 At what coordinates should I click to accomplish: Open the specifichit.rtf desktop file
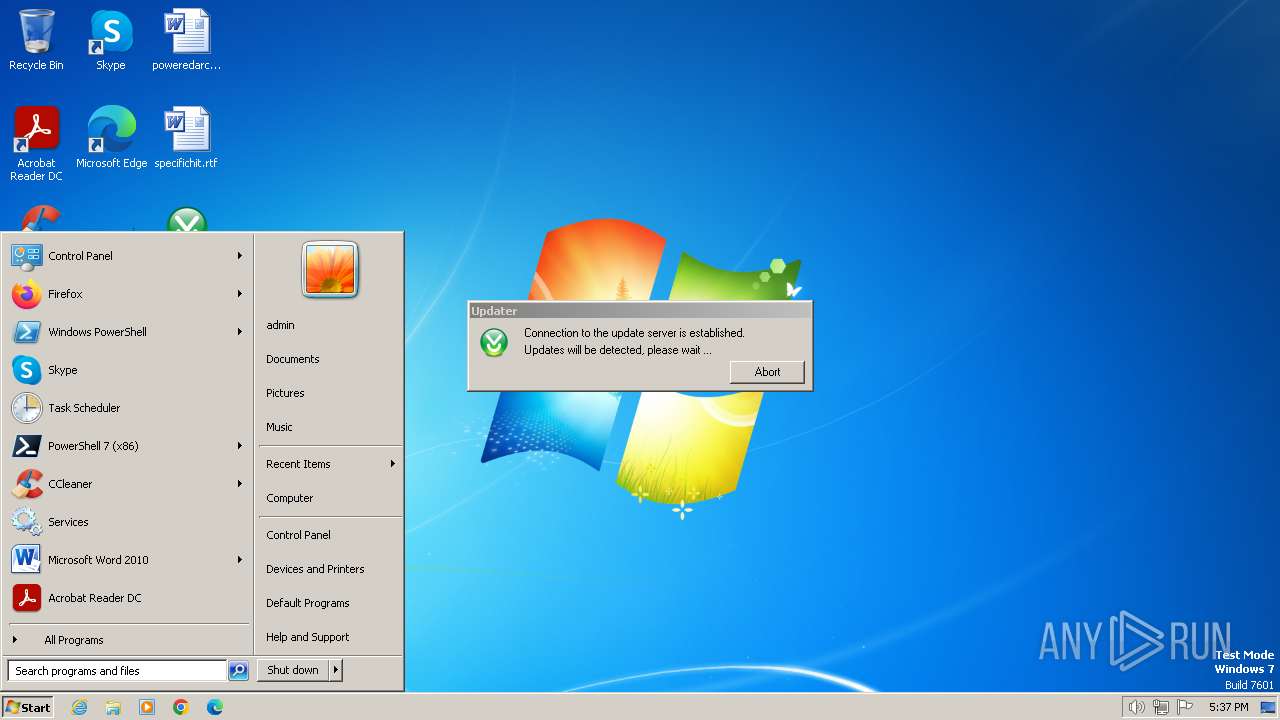[x=186, y=137]
